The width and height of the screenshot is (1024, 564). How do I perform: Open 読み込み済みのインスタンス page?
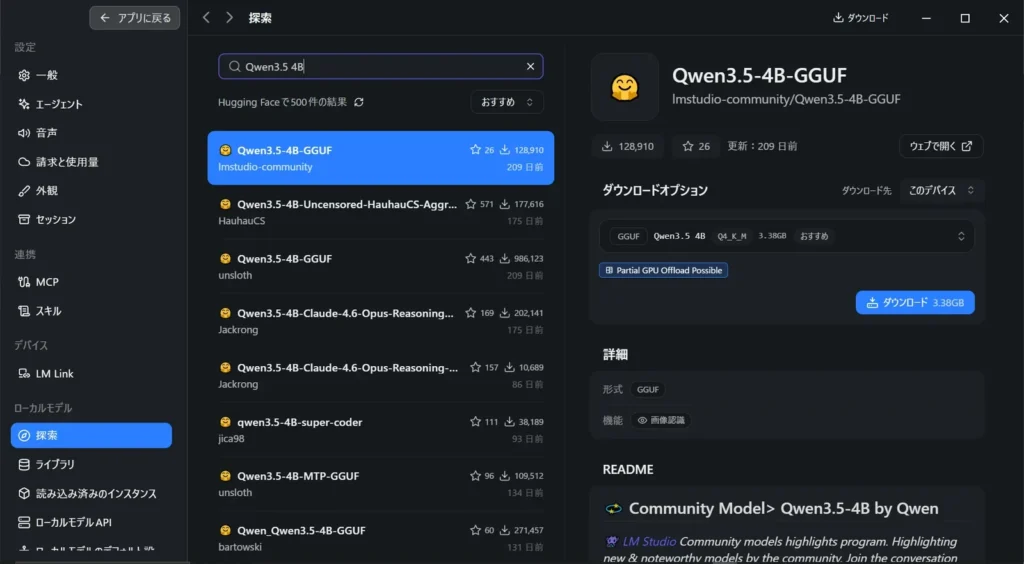(91, 494)
